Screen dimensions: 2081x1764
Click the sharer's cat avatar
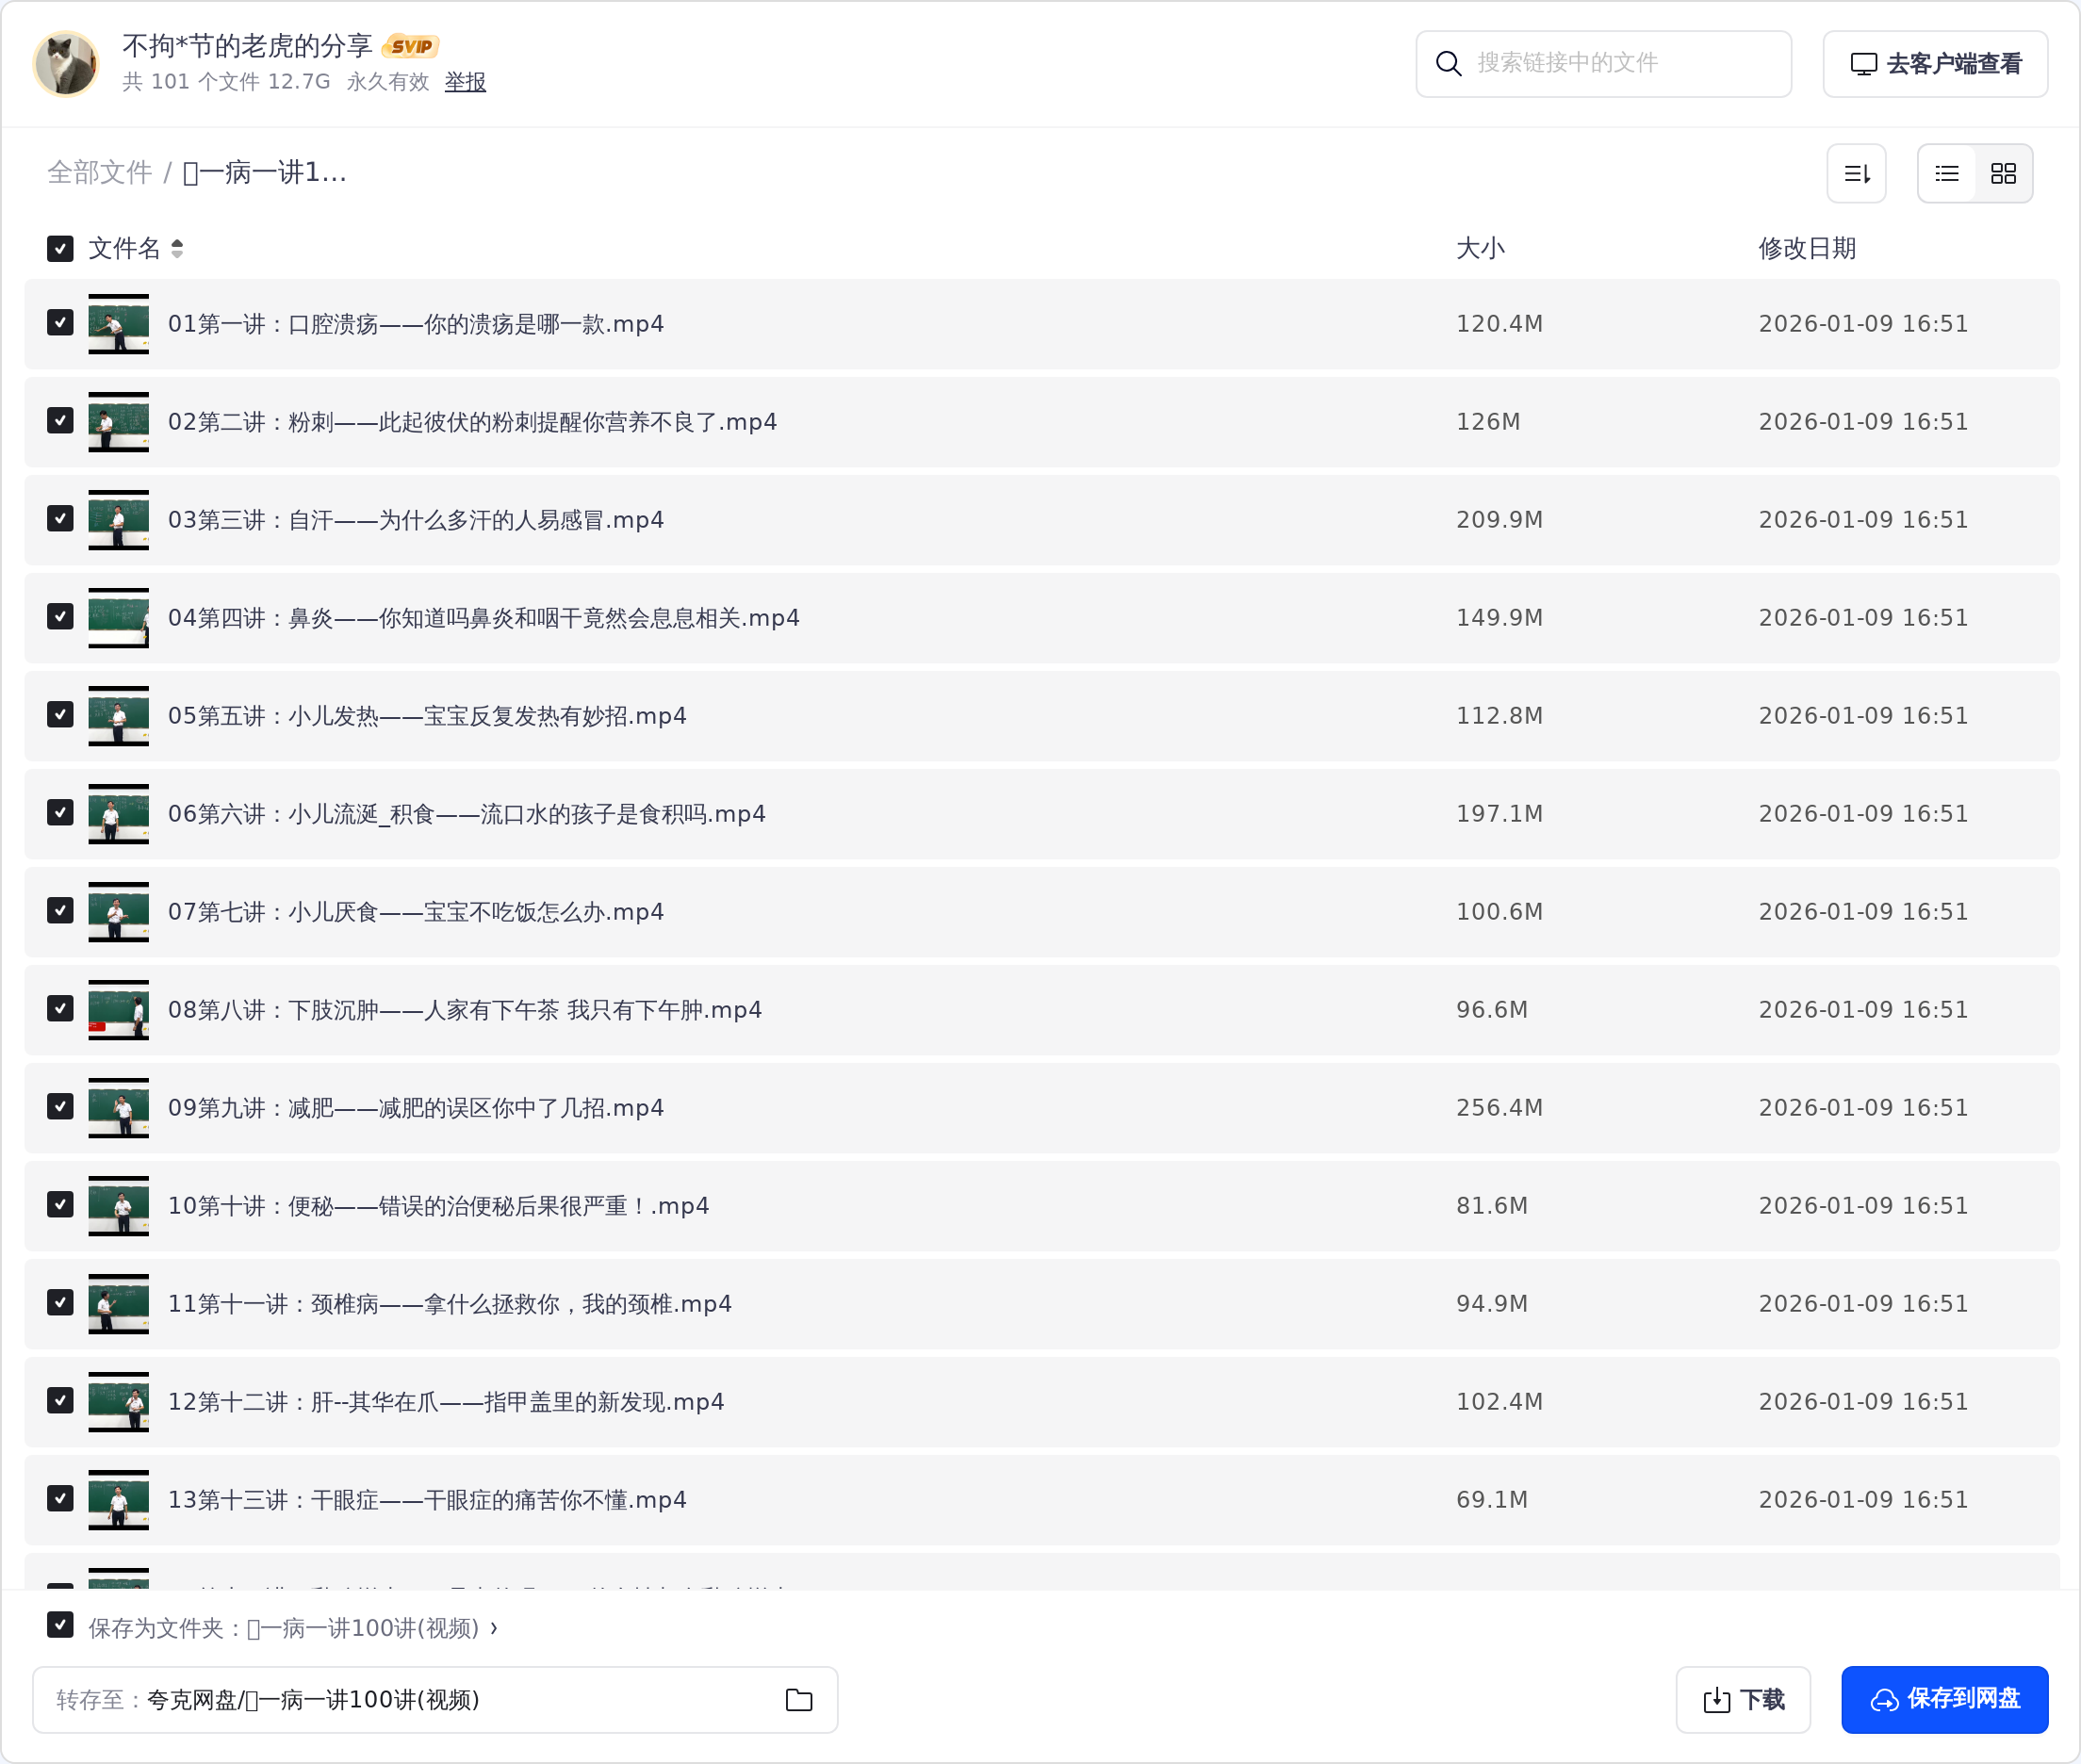pos(66,64)
